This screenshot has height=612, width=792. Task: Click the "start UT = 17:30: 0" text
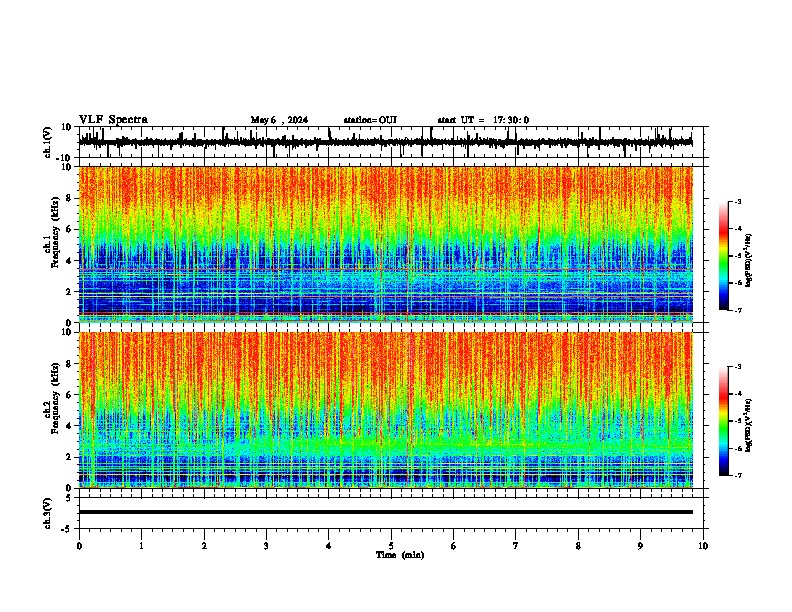tap(483, 120)
